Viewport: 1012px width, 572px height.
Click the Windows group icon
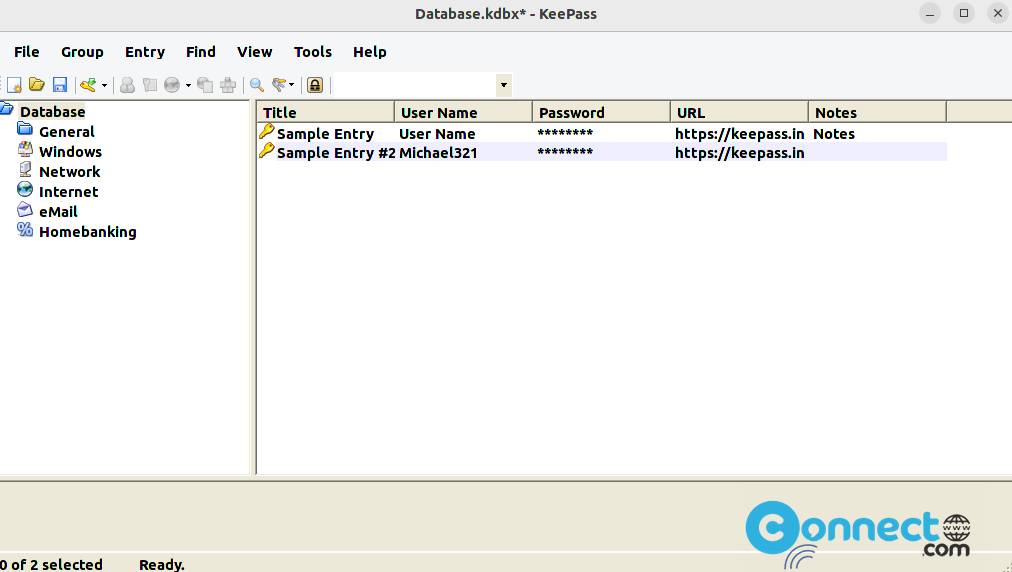point(25,149)
